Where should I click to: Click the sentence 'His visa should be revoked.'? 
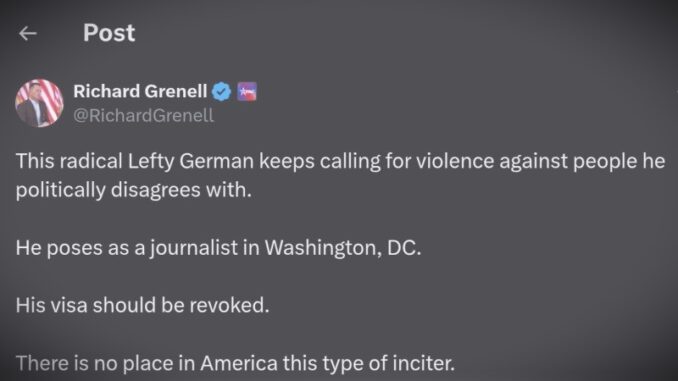143,305
